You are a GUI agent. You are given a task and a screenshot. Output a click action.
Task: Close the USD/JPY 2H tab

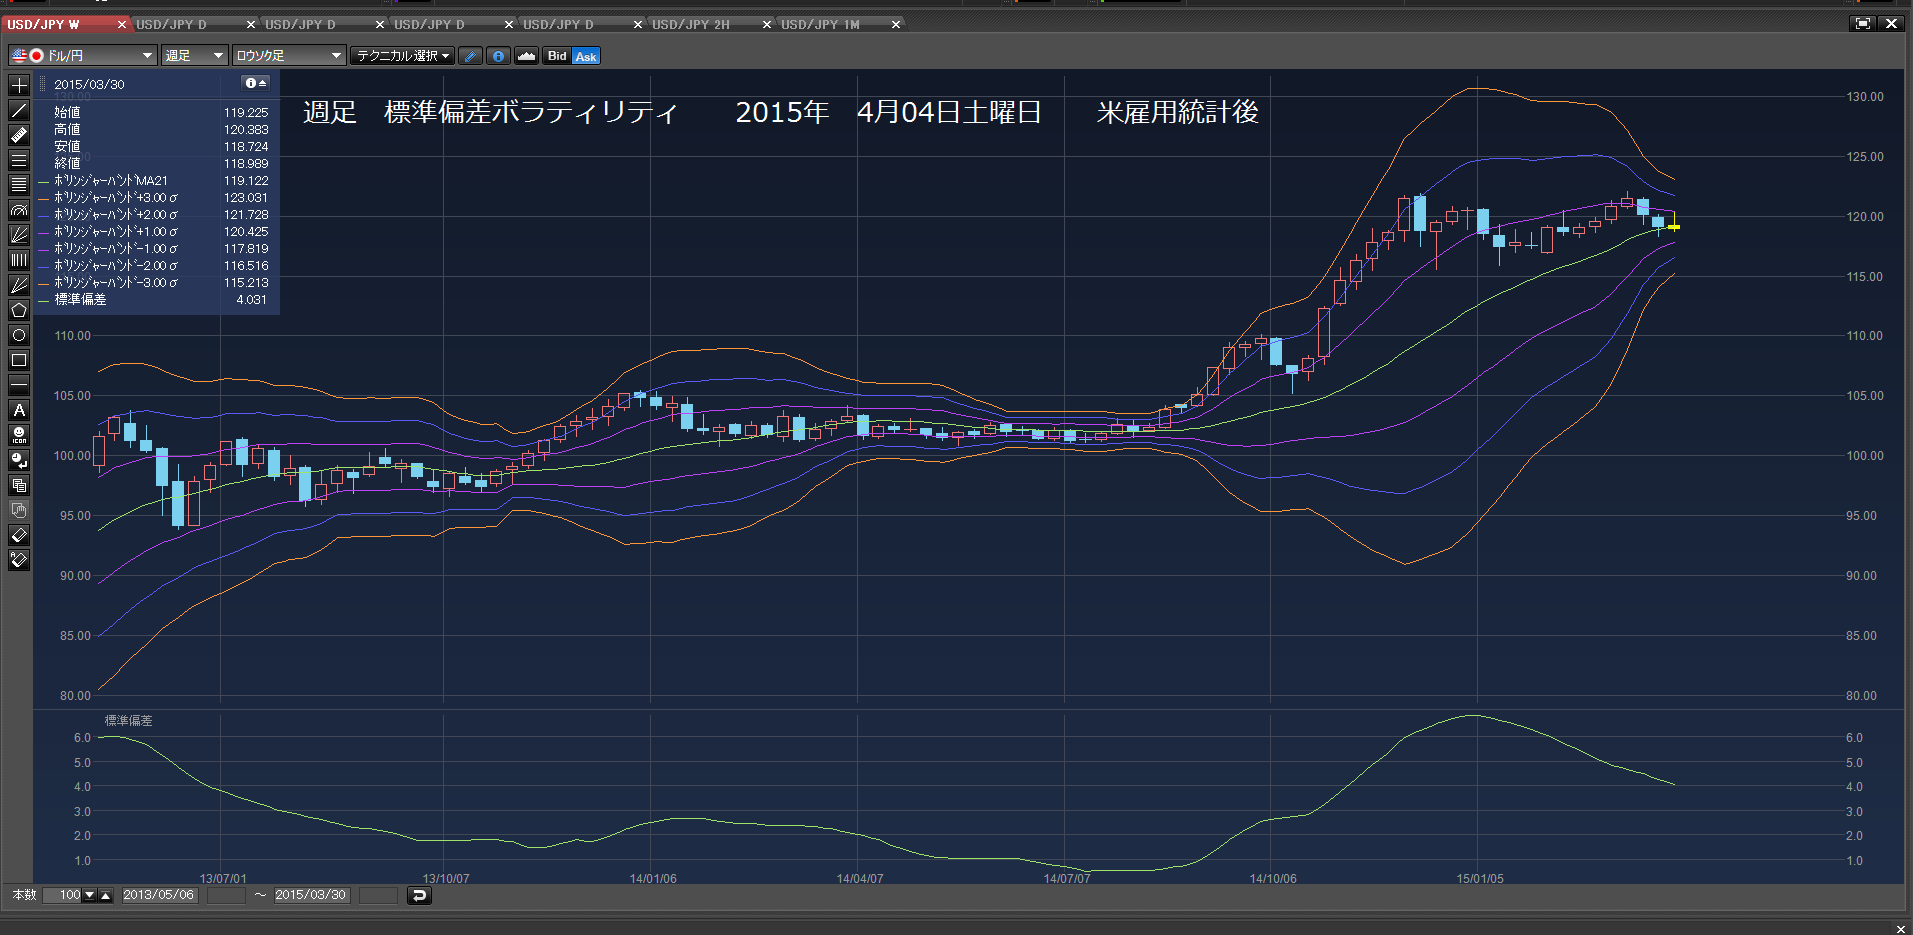(x=767, y=24)
